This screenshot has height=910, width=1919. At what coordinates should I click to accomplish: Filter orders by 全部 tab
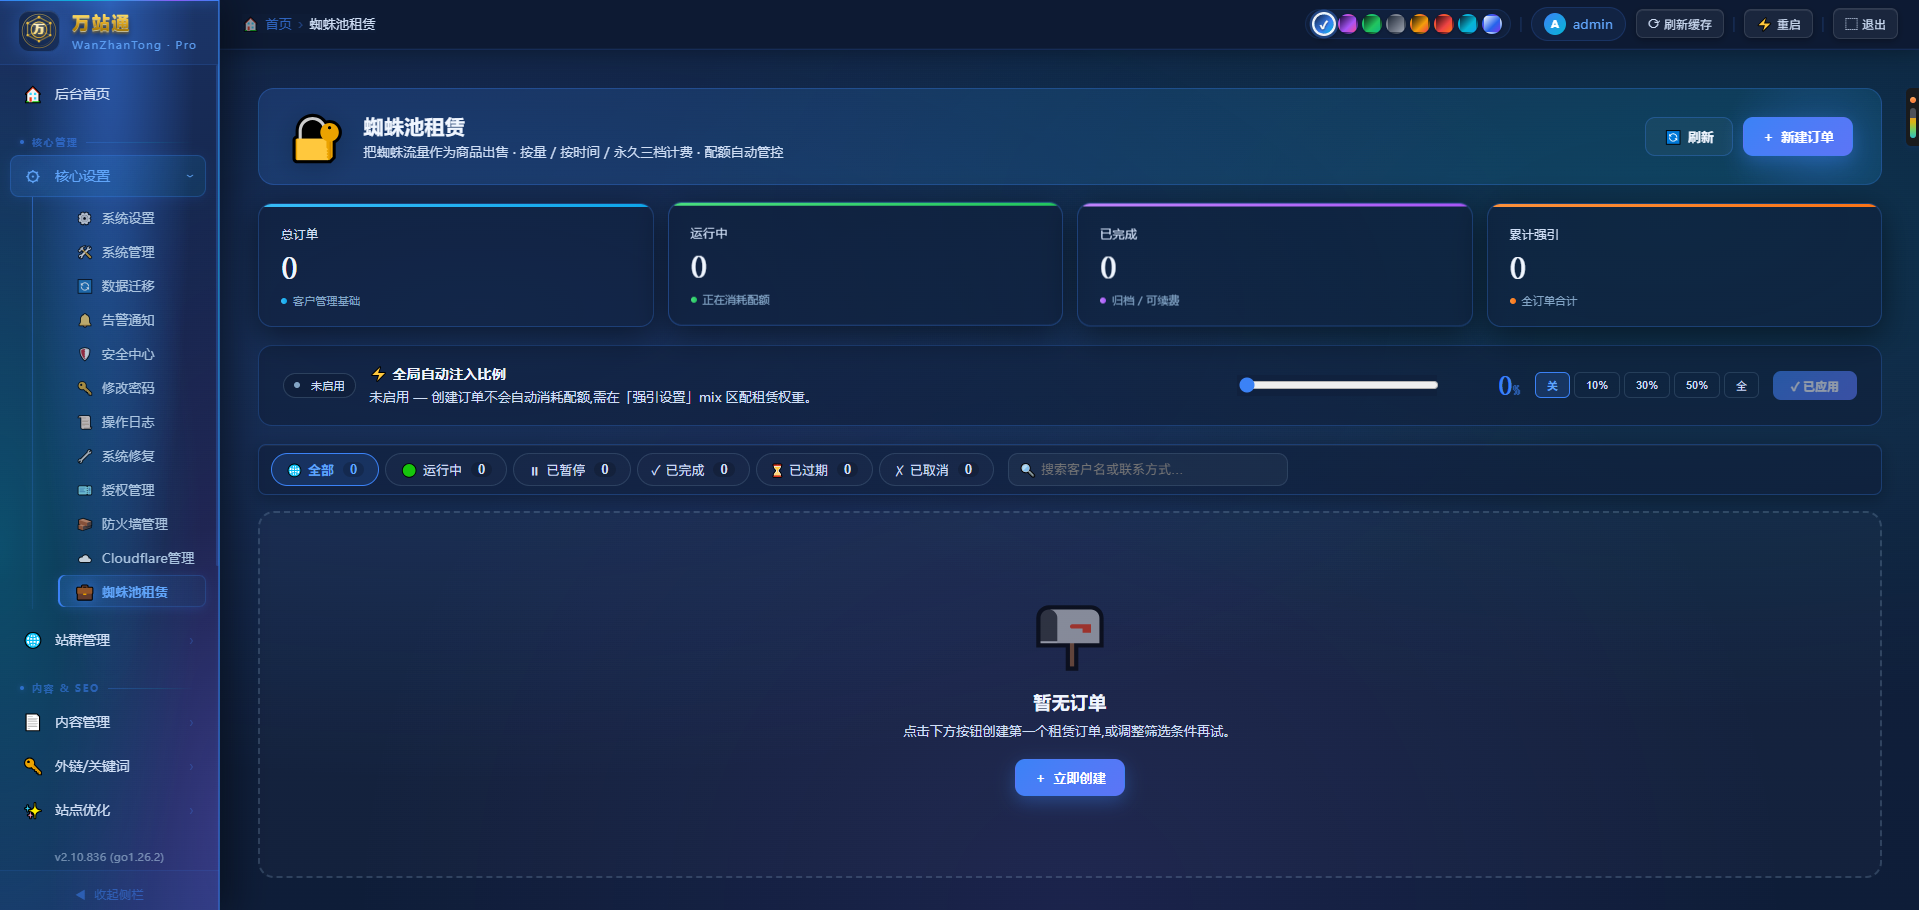point(324,470)
